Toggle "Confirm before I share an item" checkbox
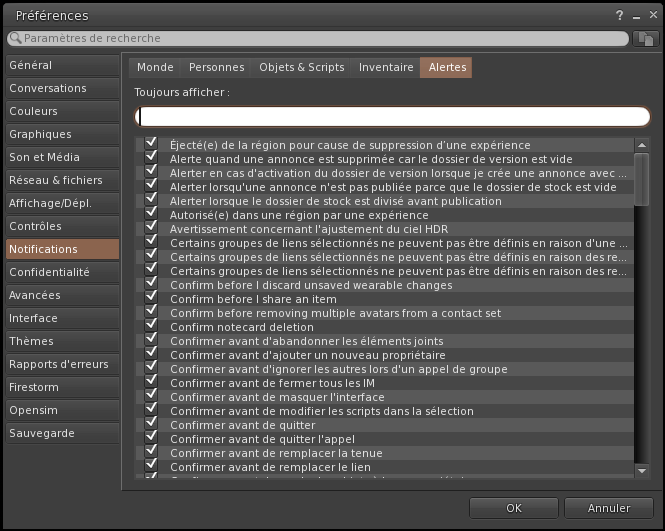Viewport: 665px width, 531px height. [x=152, y=299]
